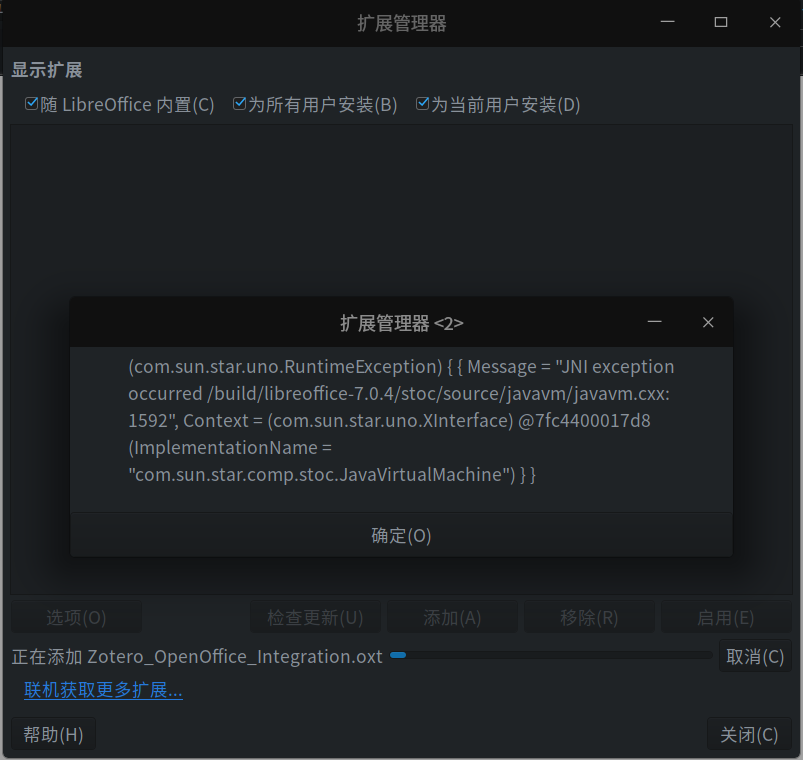Open extension 选项 settings
This screenshot has height=760, width=803.
[x=76, y=617]
